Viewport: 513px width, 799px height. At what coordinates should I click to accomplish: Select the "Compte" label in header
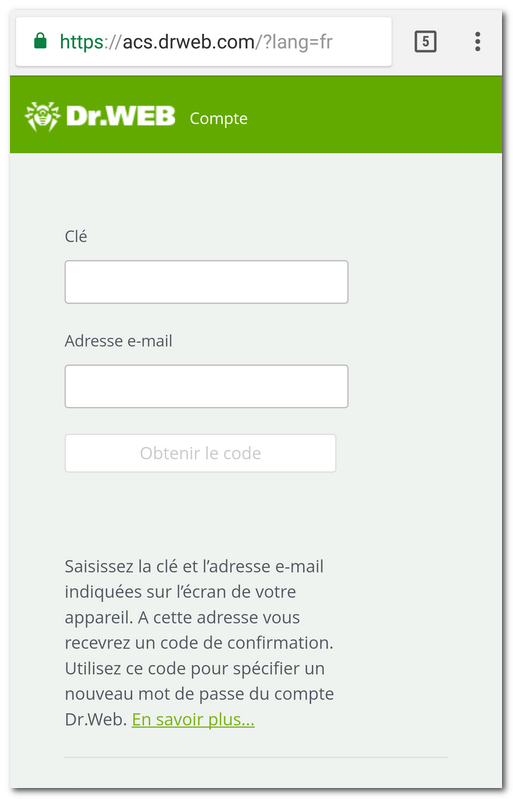coord(219,119)
